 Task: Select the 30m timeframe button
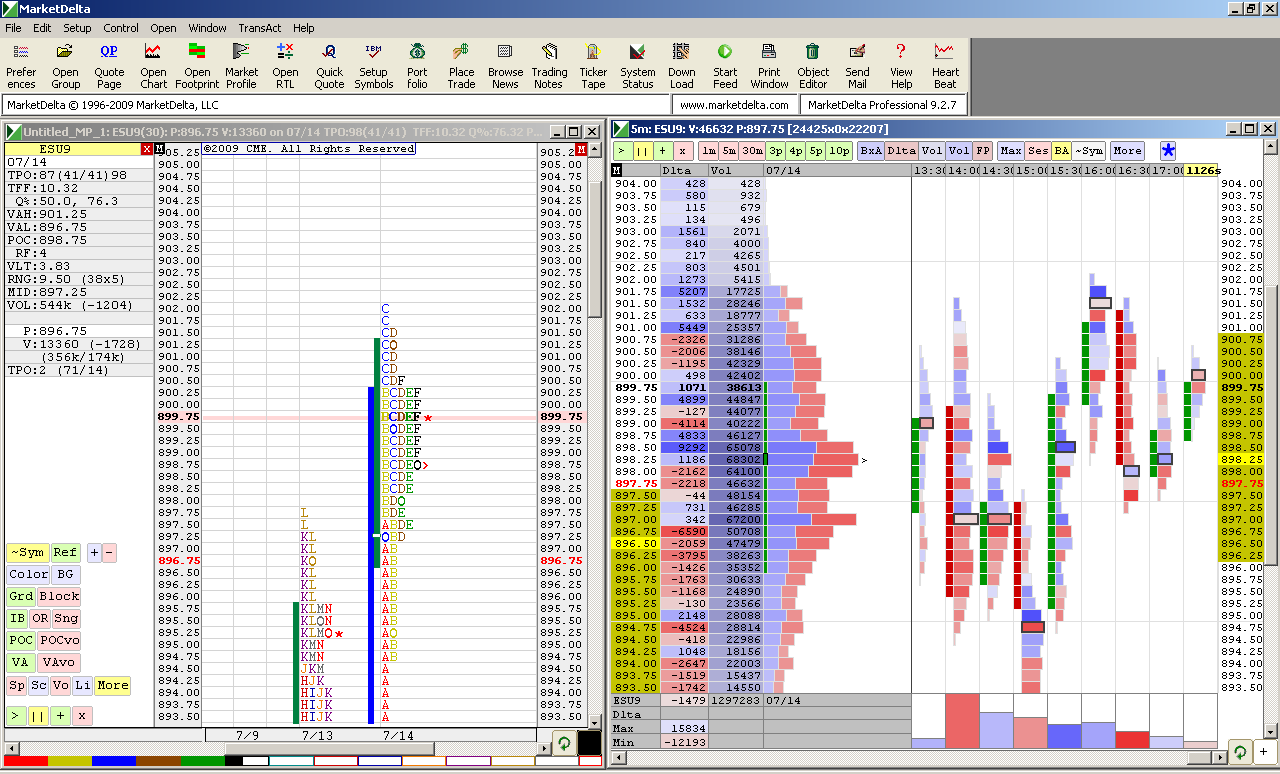click(x=752, y=151)
